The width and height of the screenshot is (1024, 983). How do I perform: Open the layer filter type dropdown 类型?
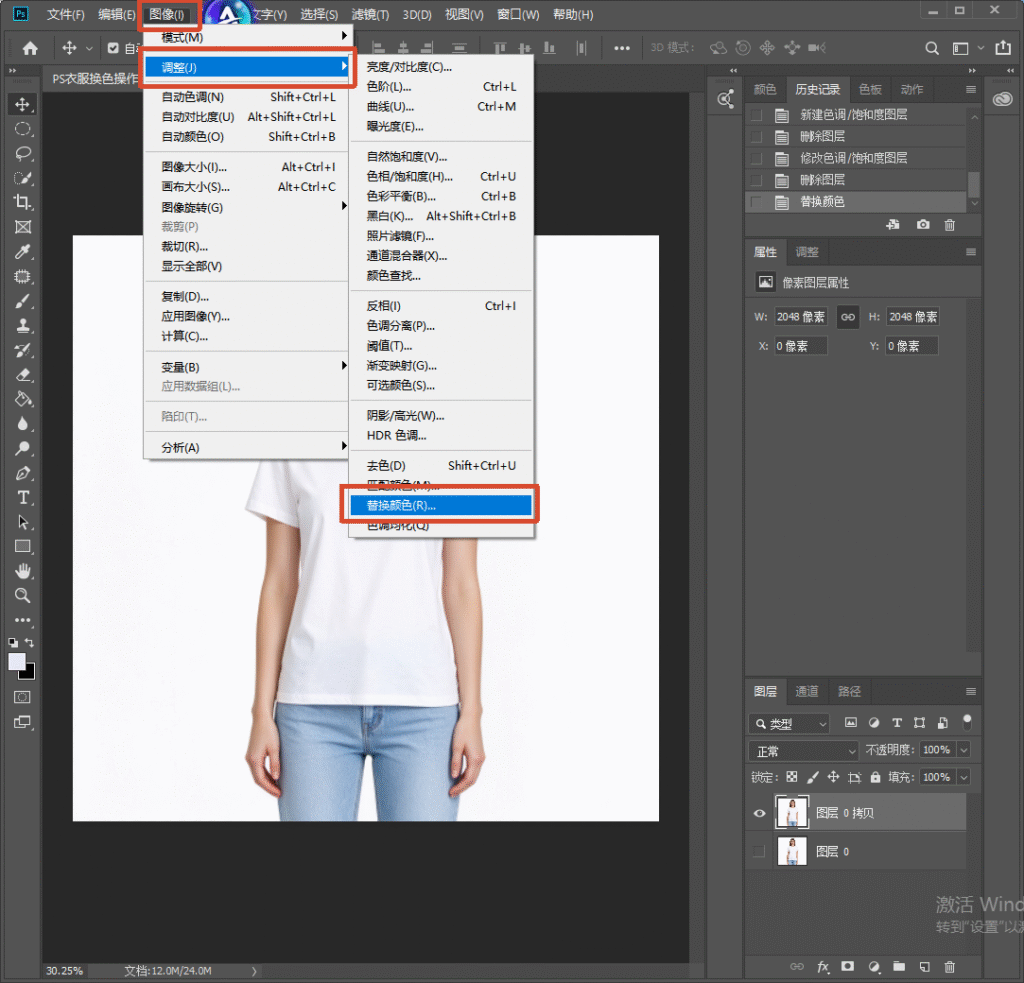tap(789, 723)
